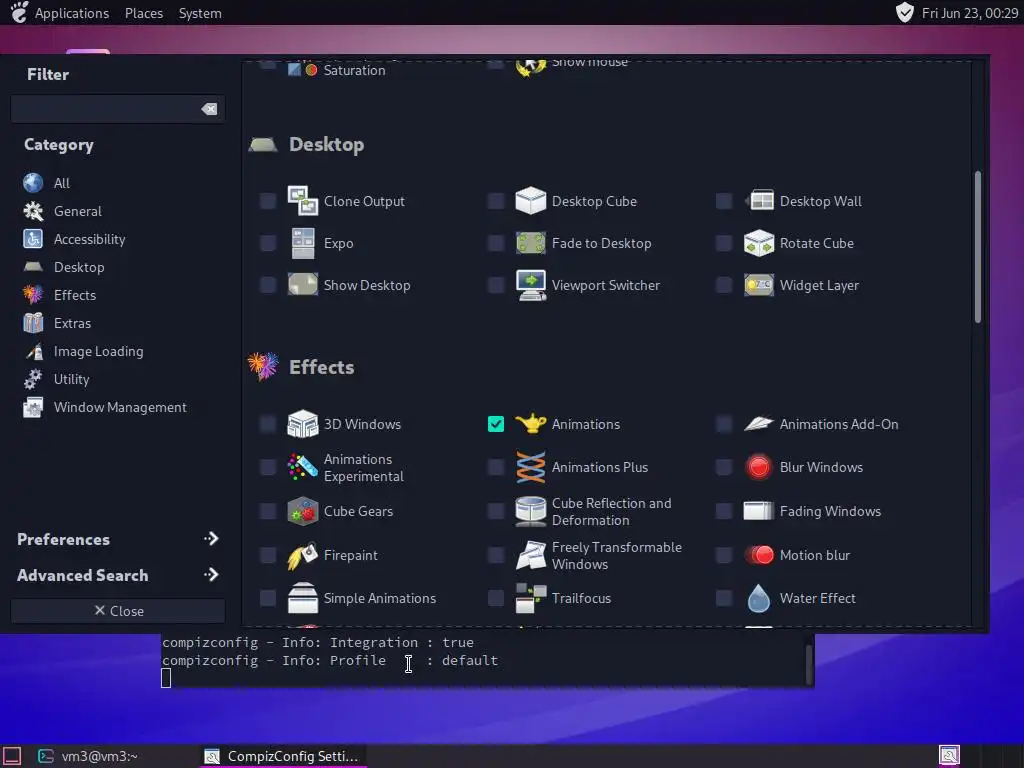Click the Close button
The width and height of the screenshot is (1024, 768).
pyautogui.click(x=118, y=611)
